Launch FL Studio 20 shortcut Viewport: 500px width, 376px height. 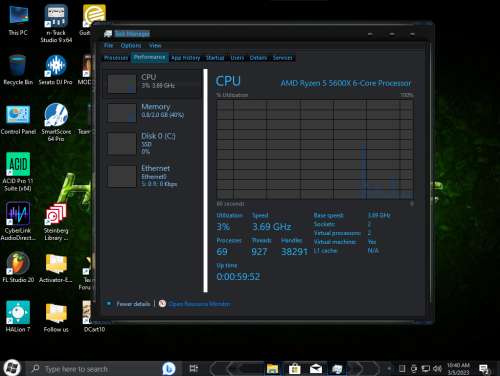tap(18, 268)
